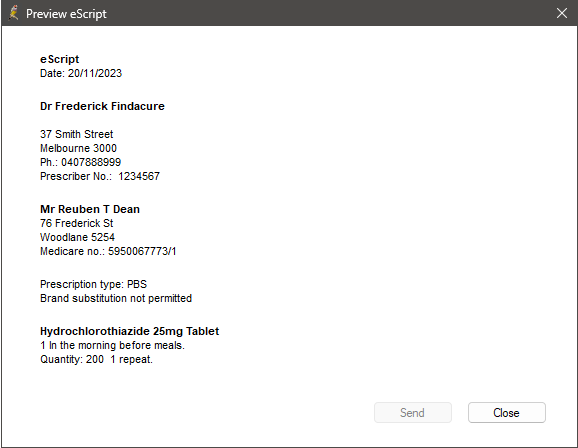This screenshot has width=578, height=448.
Task: Click the patient name 'Mr Reuben T Dean'
Action: (x=90, y=209)
